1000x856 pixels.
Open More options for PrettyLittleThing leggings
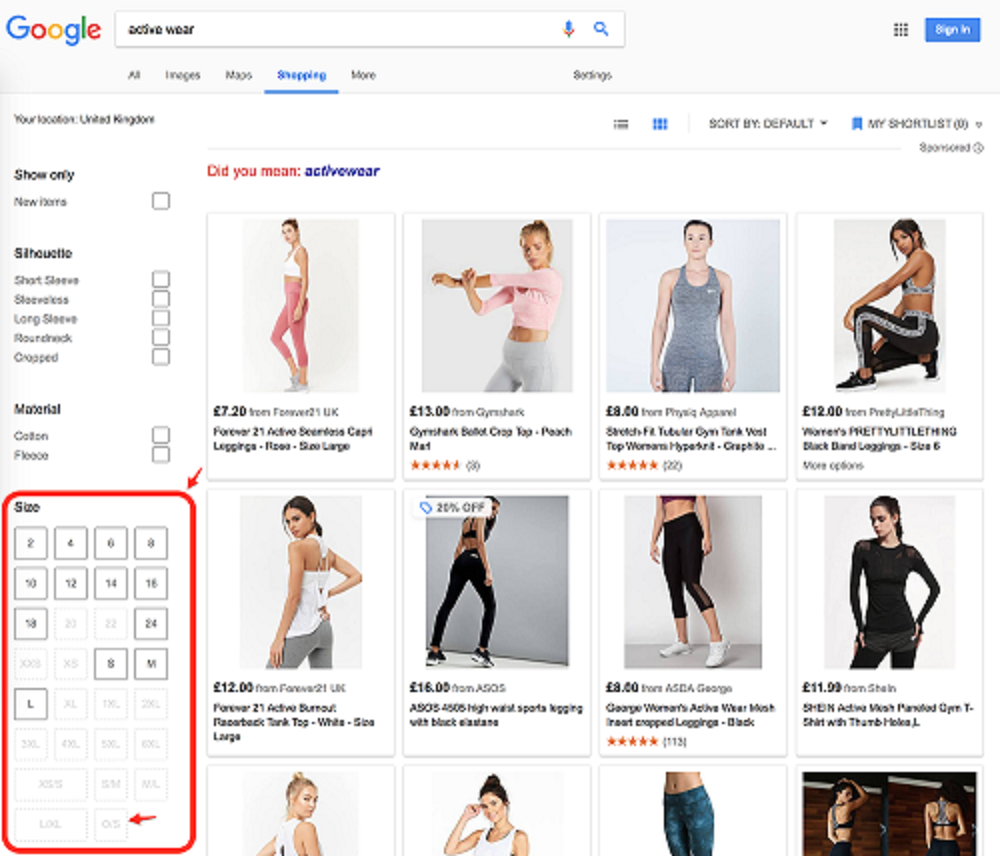(833, 466)
